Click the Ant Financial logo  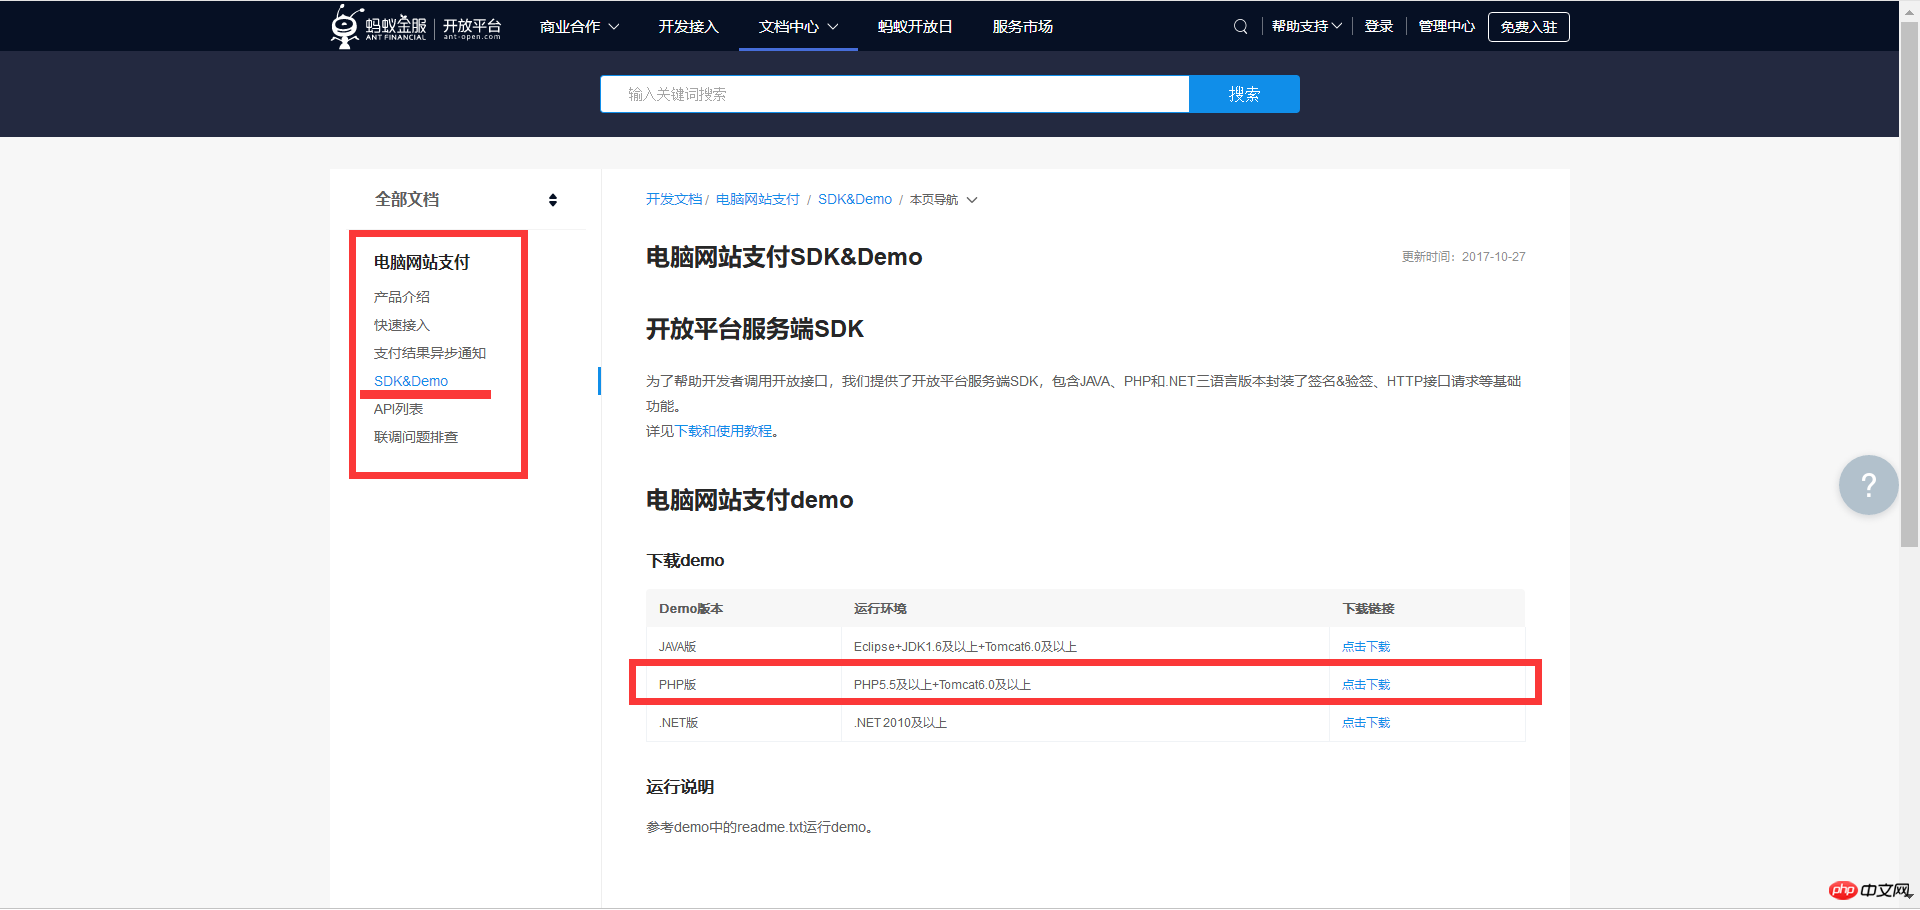(x=379, y=26)
